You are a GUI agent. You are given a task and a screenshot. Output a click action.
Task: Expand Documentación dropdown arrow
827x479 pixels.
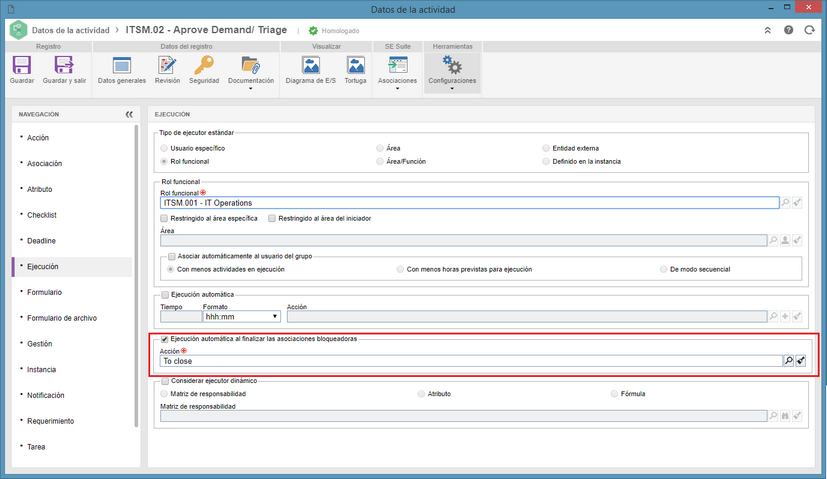251,89
